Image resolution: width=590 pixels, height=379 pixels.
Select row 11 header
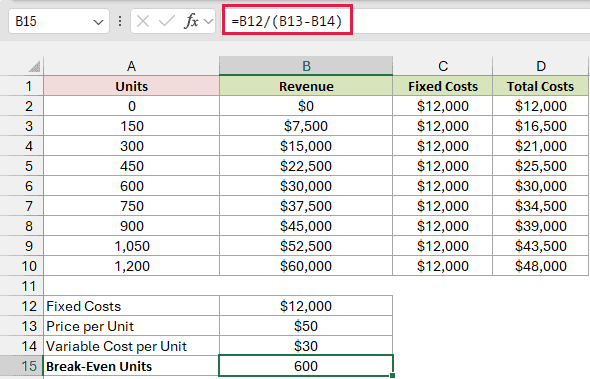coord(21,286)
